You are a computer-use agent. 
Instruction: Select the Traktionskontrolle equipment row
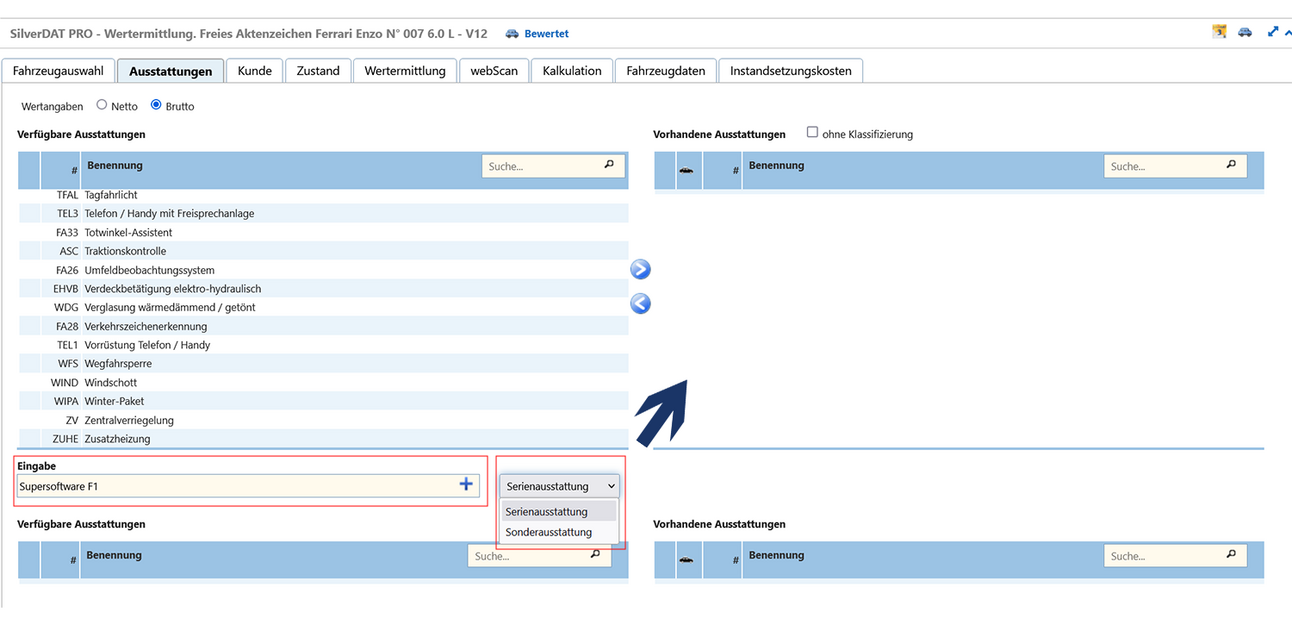[125, 251]
